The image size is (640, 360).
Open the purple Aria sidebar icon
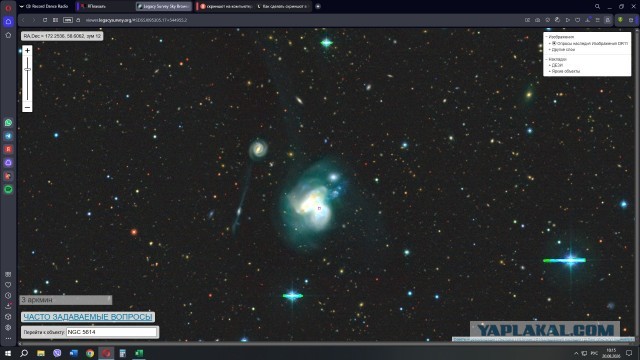pos(8,162)
